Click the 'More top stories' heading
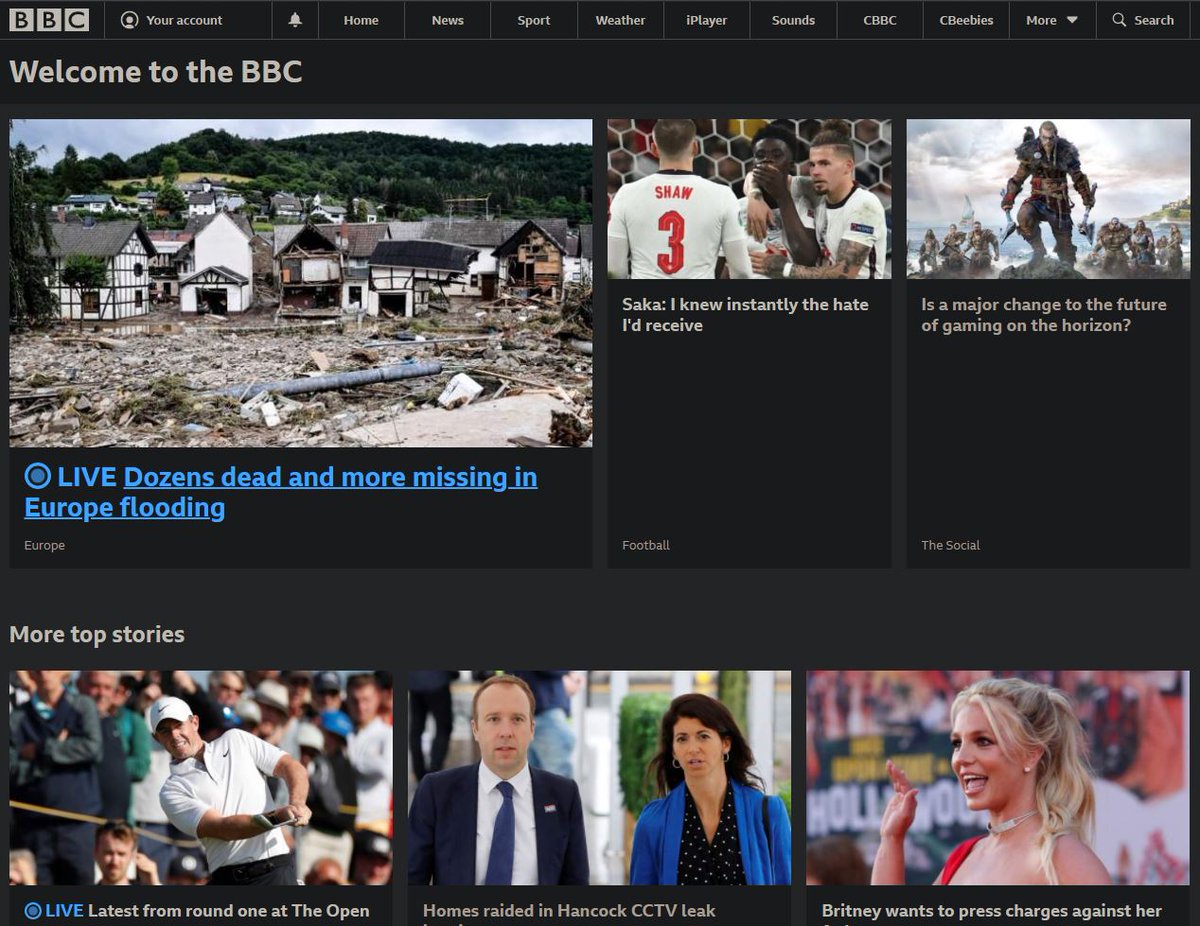This screenshot has width=1200, height=926. pos(97,635)
